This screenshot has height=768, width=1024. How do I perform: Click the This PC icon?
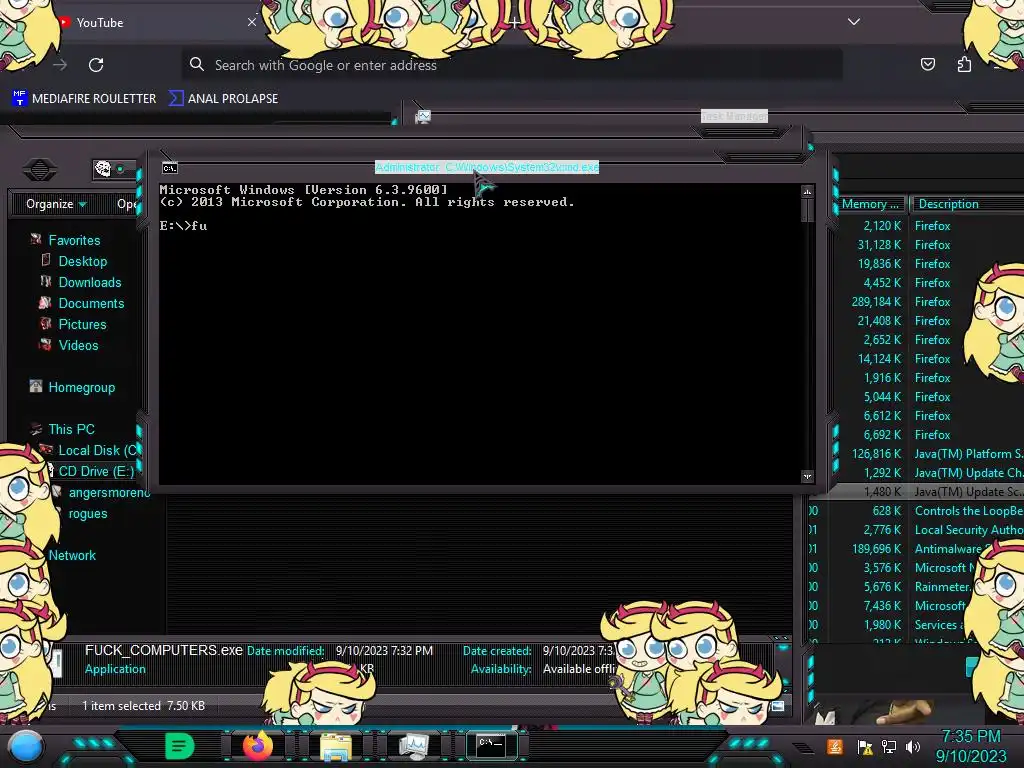click(36, 428)
